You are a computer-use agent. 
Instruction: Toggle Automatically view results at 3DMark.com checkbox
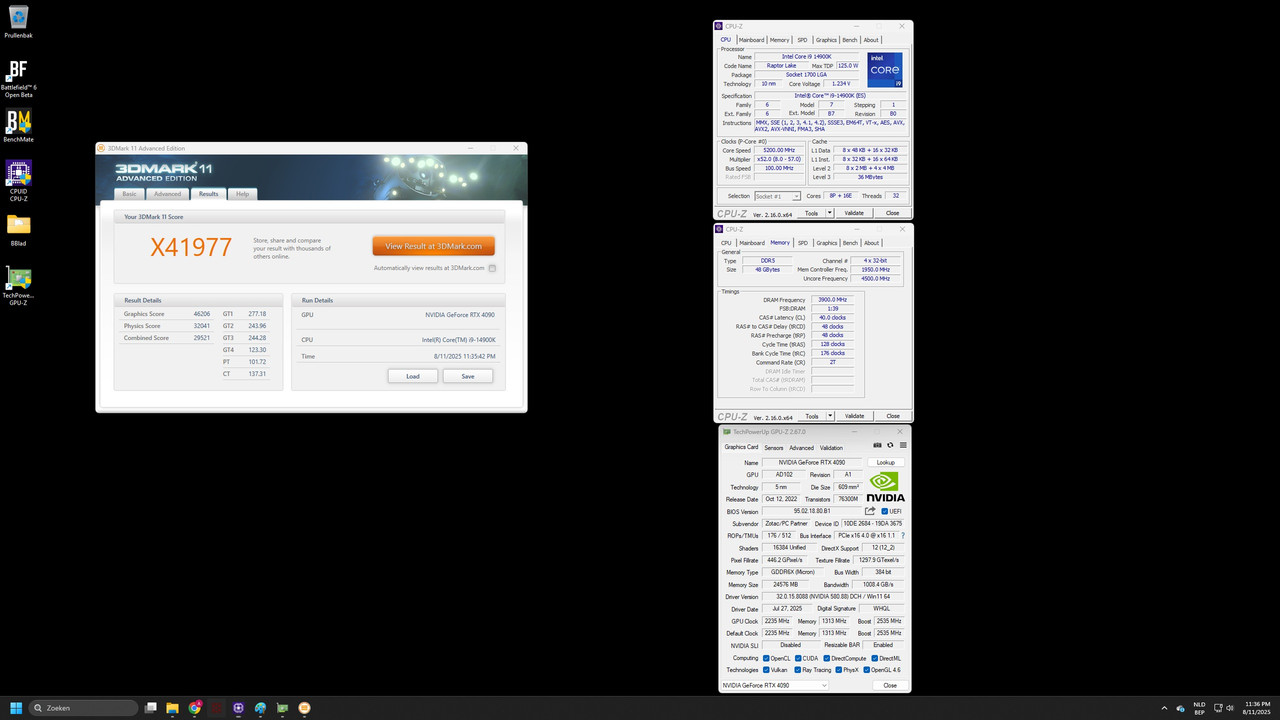tap(492, 268)
